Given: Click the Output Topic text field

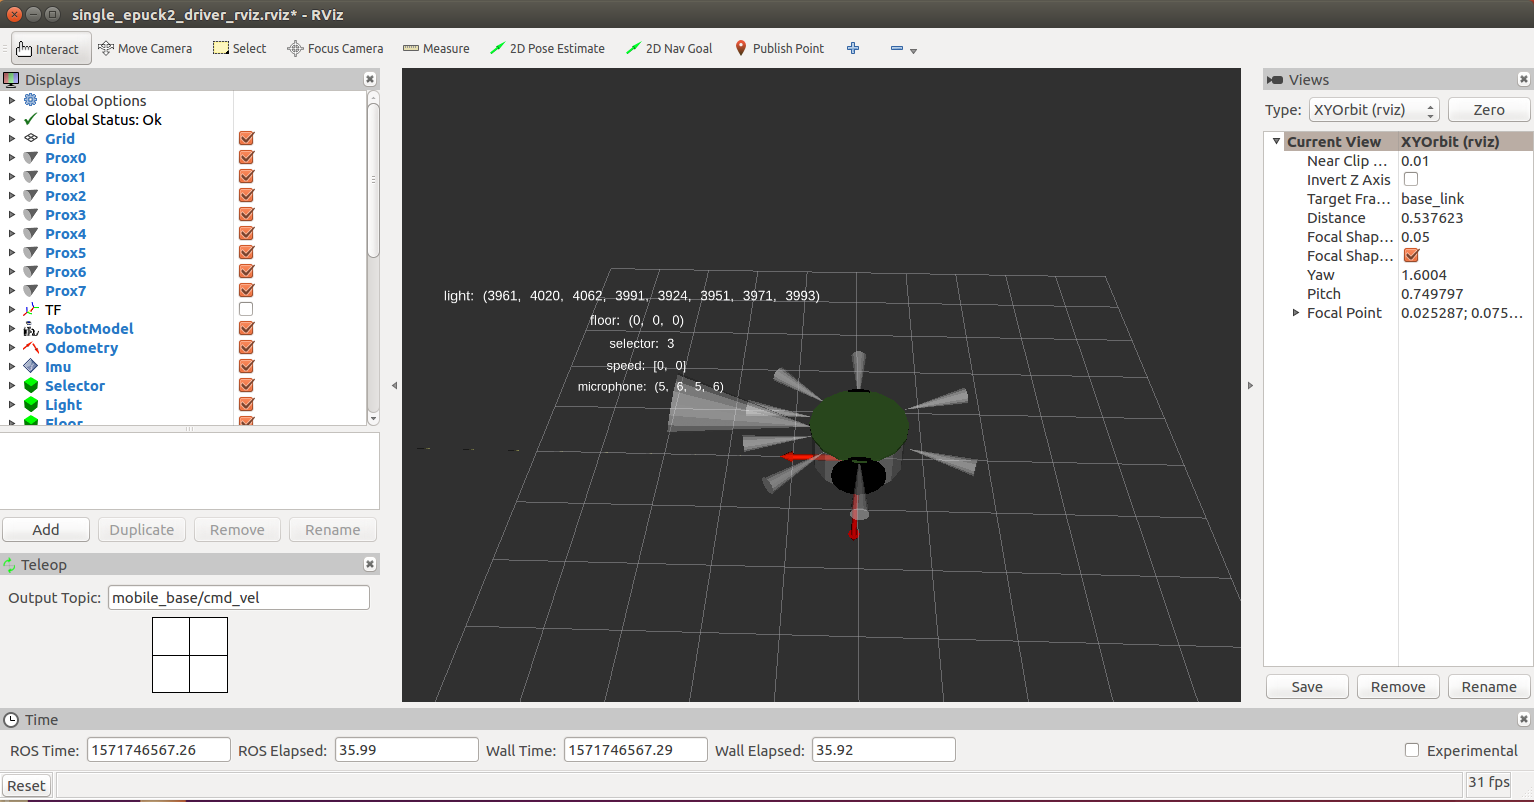Looking at the screenshot, I should coord(238,598).
